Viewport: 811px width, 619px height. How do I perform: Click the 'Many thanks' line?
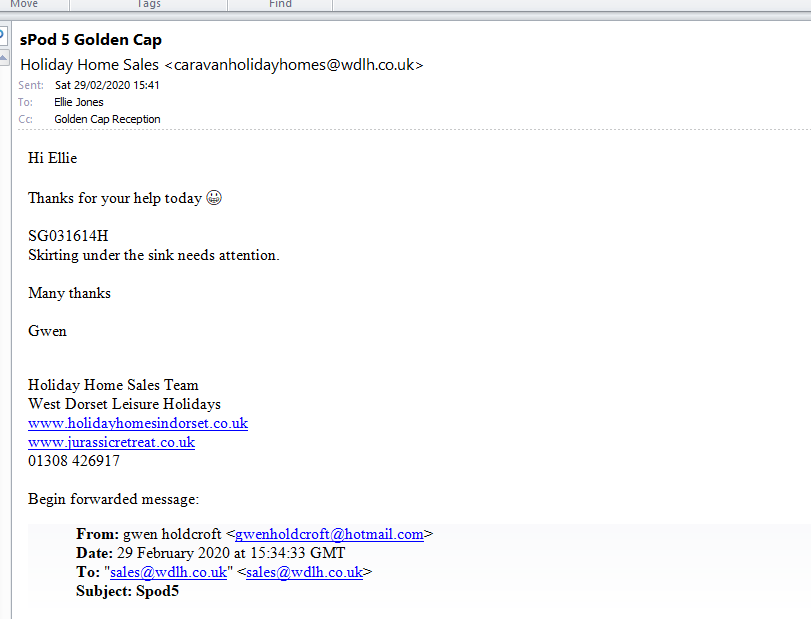69,293
